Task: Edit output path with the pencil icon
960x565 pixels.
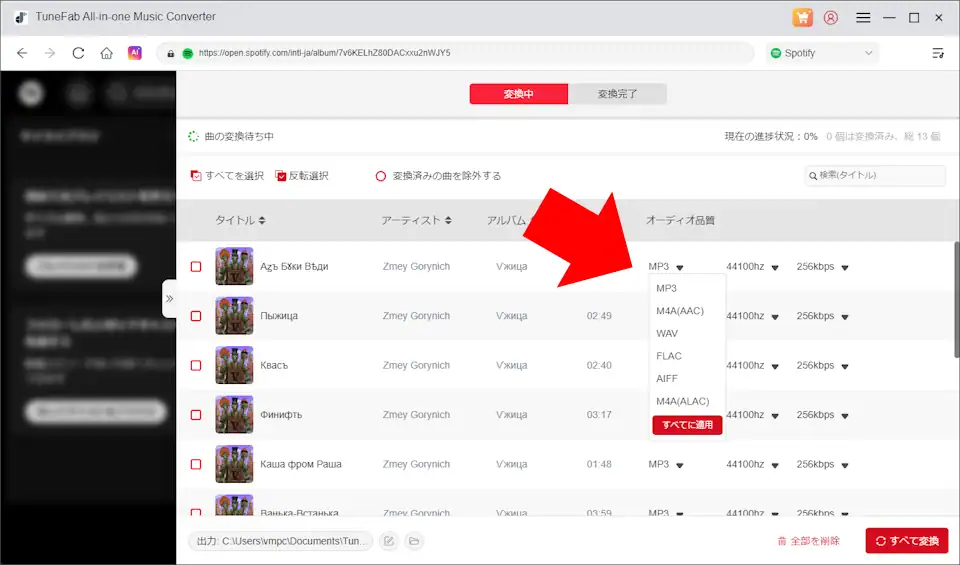Action: pyautogui.click(x=388, y=541)
